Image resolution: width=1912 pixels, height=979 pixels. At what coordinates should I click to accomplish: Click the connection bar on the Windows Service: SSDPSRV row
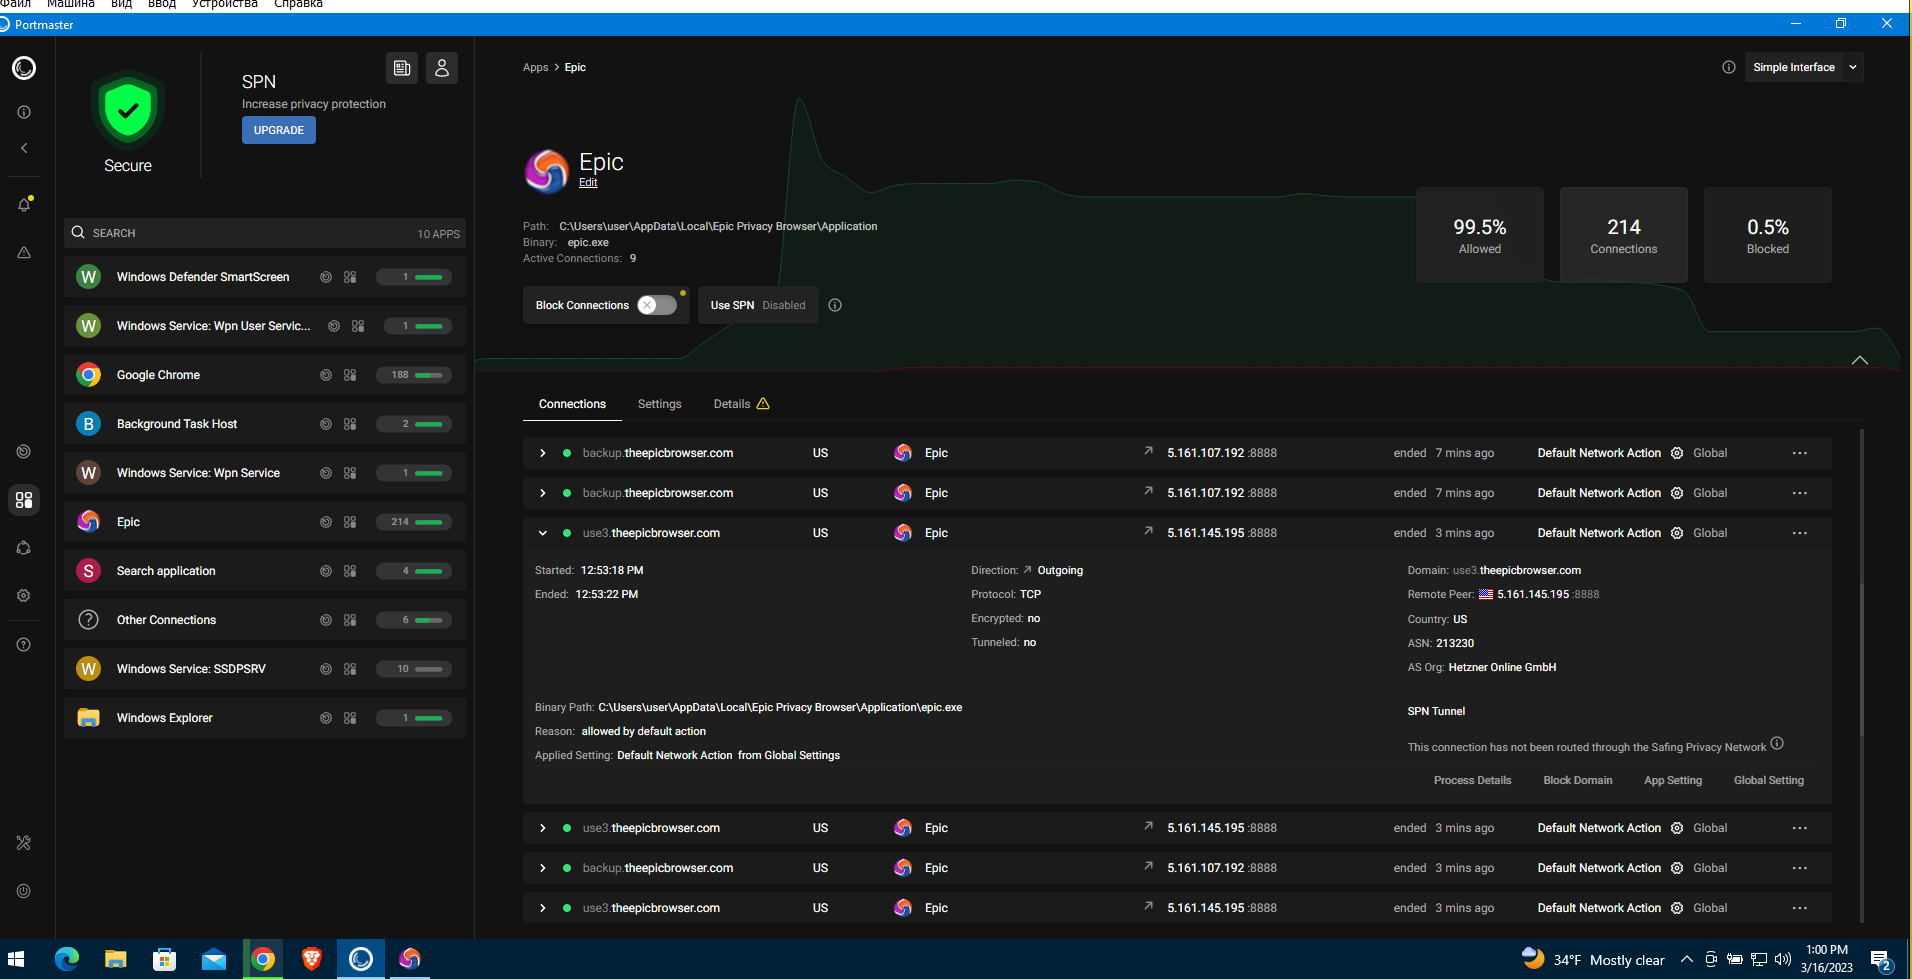click(x=414, y=669)
